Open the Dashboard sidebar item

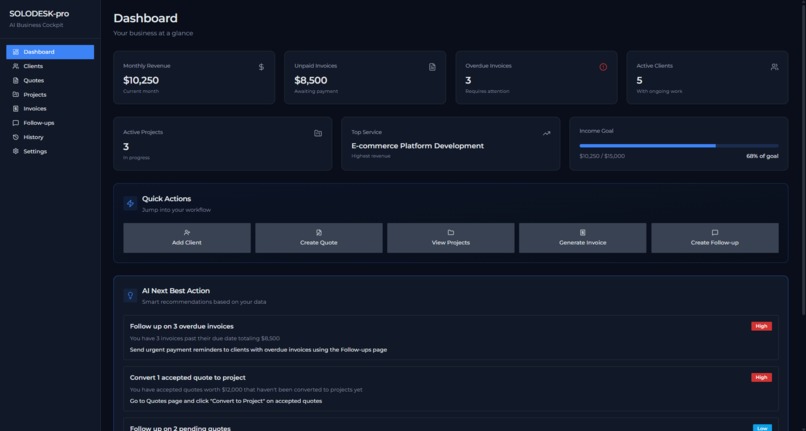(50, 52)
